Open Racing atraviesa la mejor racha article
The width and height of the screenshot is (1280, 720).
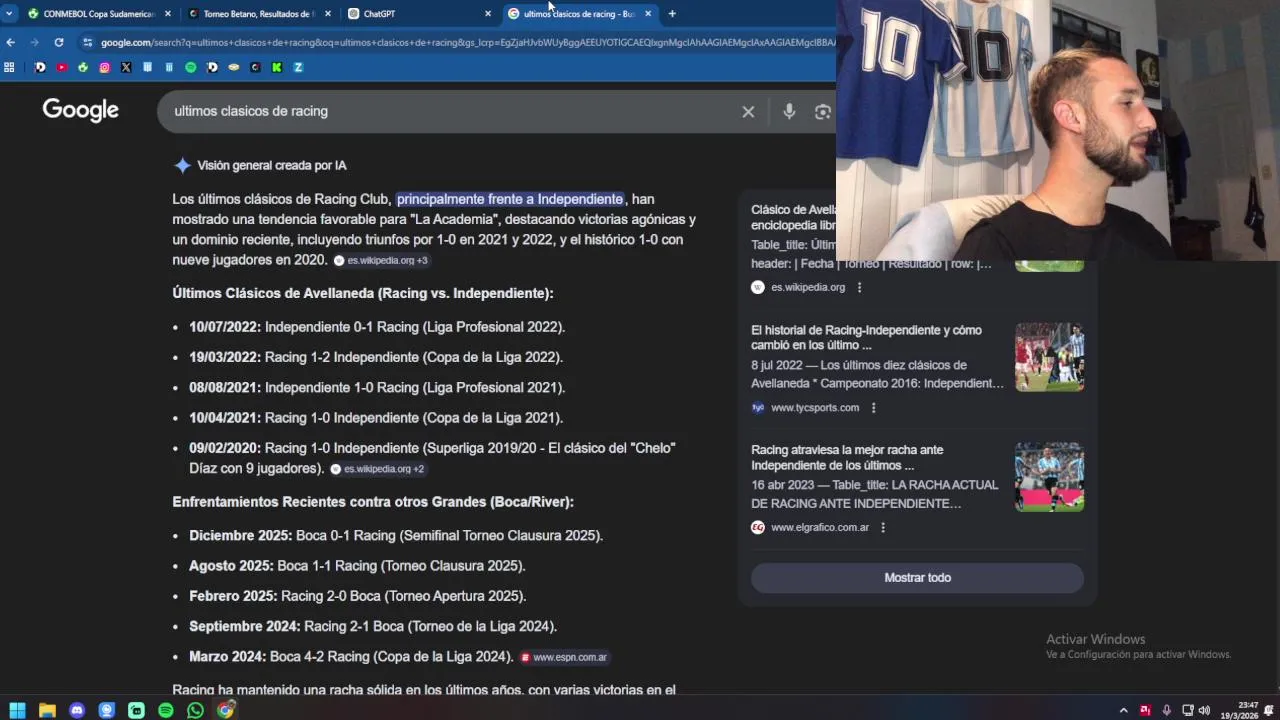847,457
